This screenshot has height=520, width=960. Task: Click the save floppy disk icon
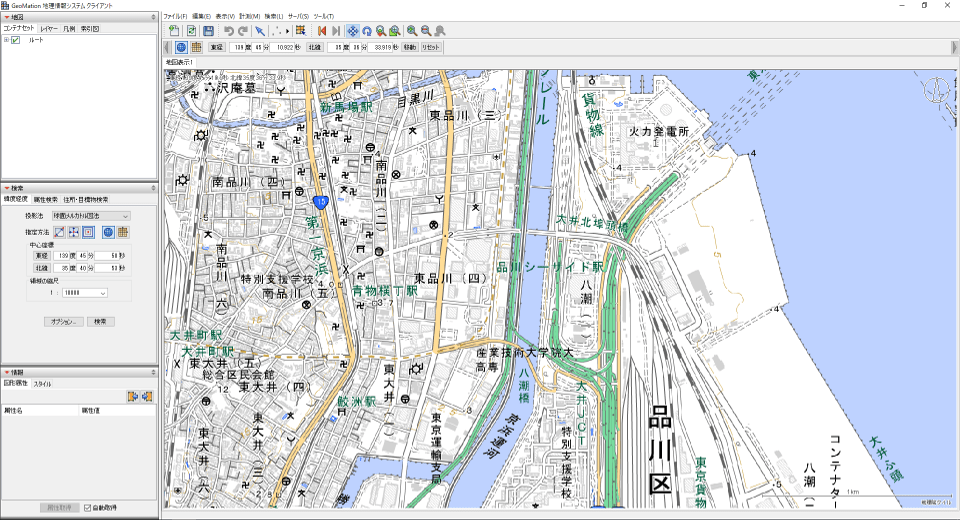tap(208, 32)
